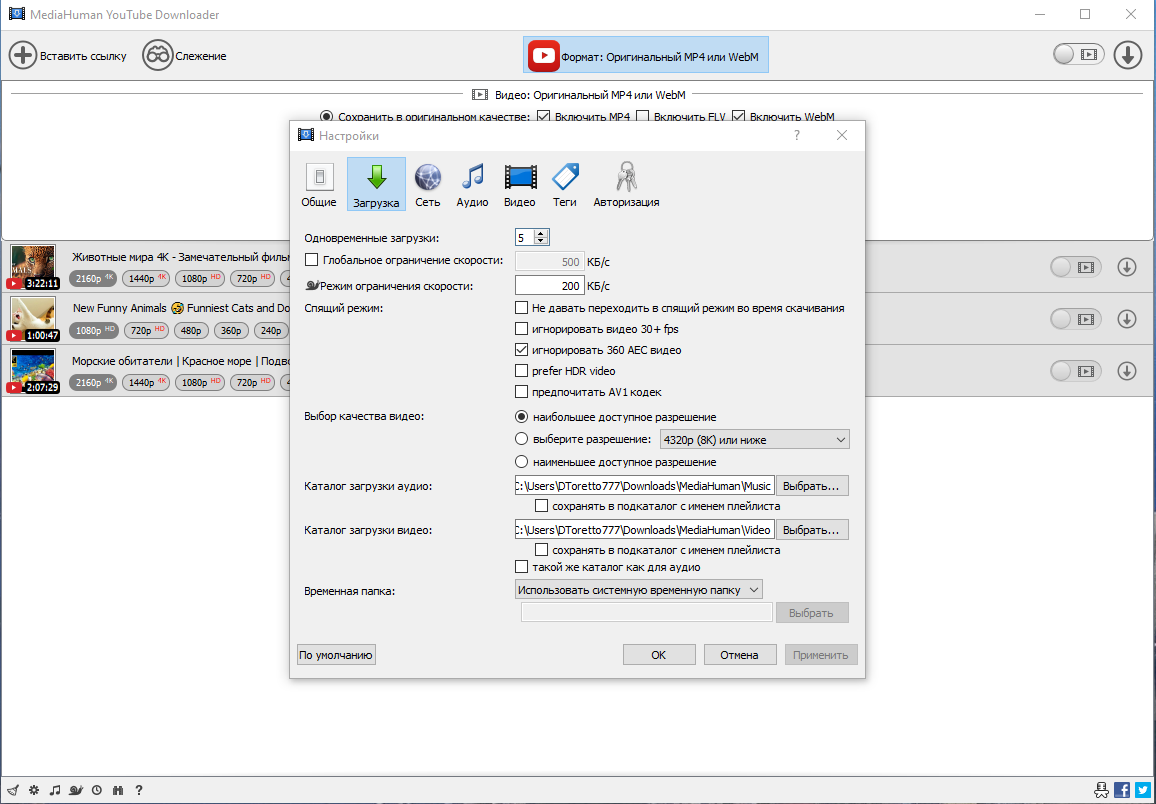Click Выбрать... for the audio download folder

tap(812, 486)
